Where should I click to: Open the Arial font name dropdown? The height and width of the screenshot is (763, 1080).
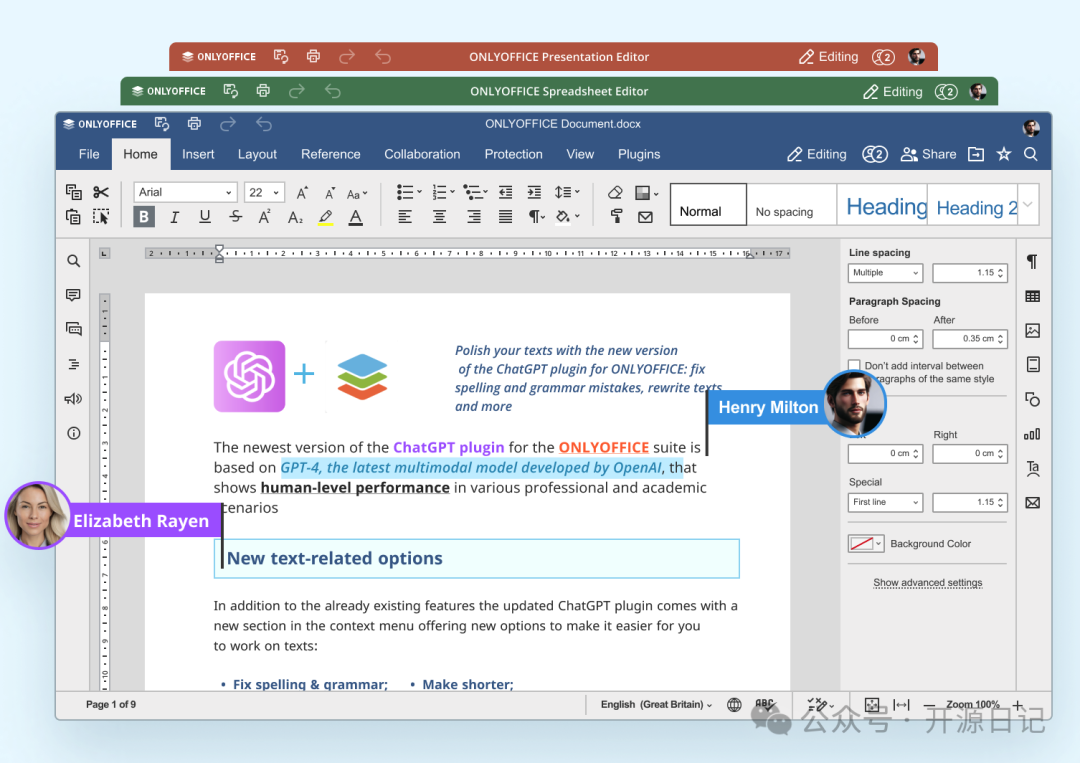185,192
